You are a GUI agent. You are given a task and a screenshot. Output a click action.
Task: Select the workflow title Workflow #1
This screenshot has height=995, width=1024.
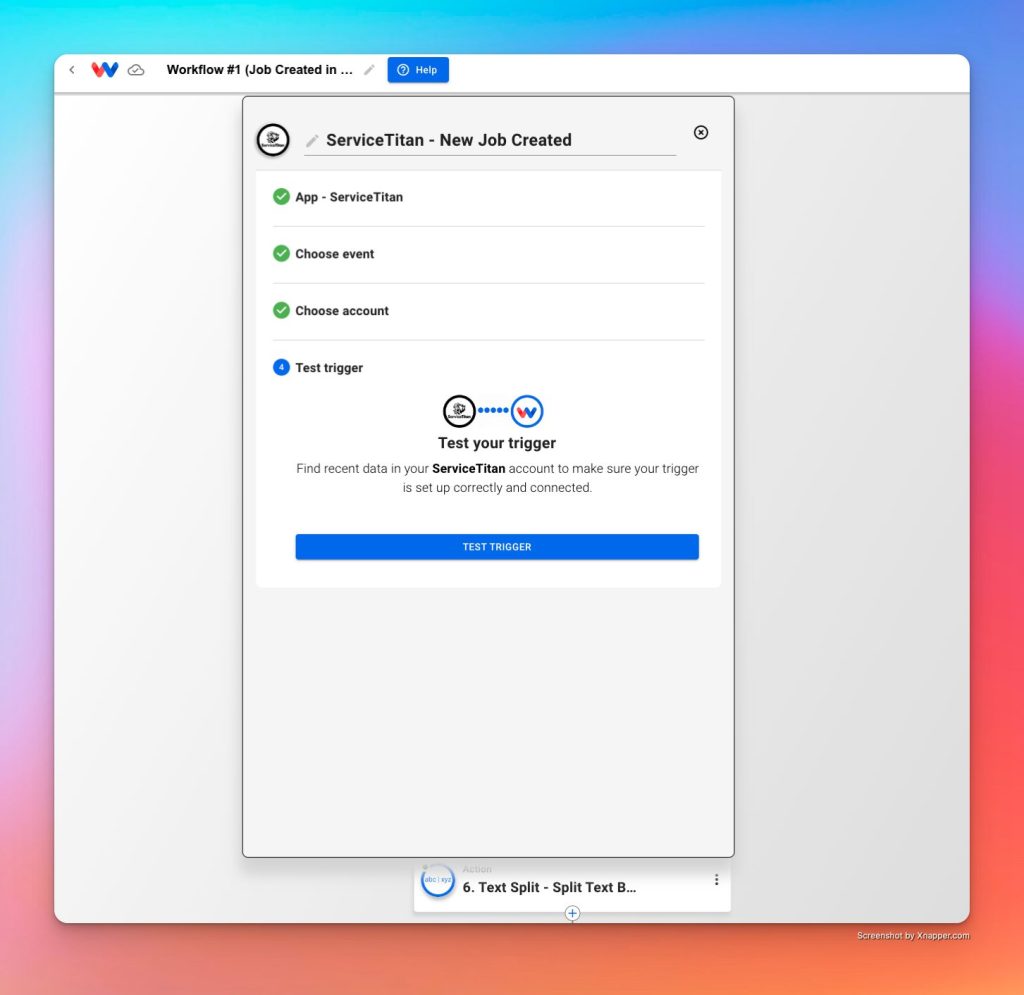[259, 70]
